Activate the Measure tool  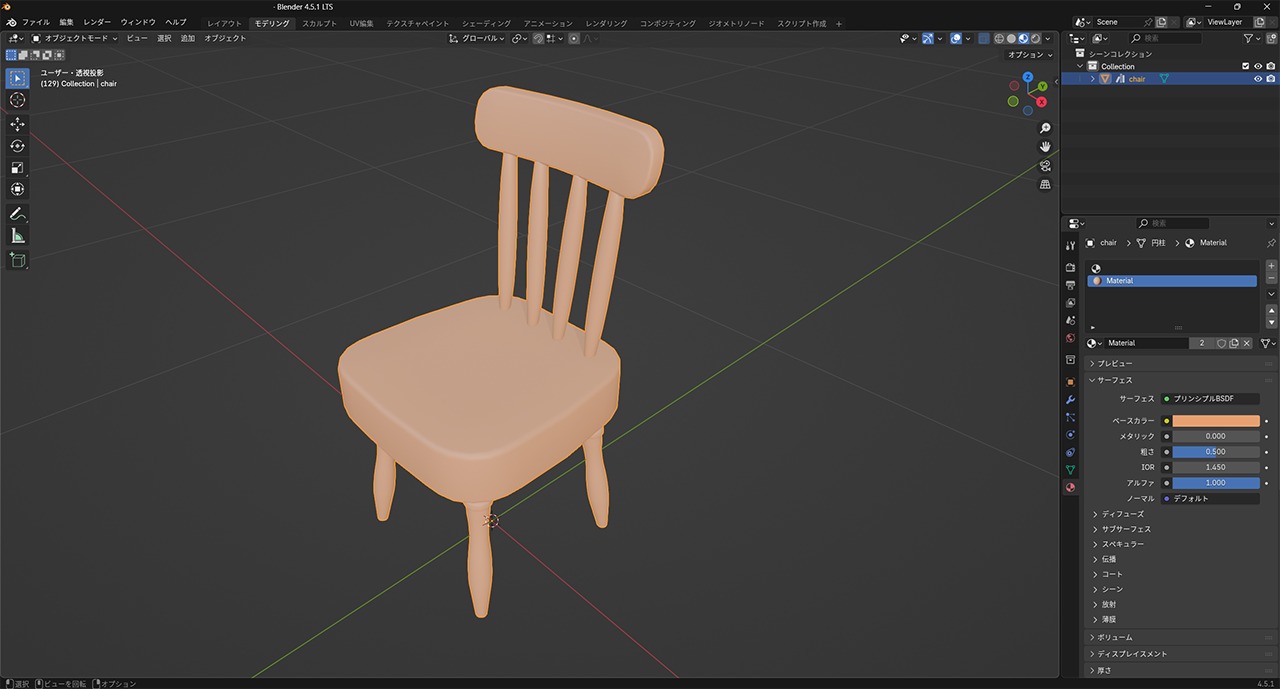click(x=17, y=236)
